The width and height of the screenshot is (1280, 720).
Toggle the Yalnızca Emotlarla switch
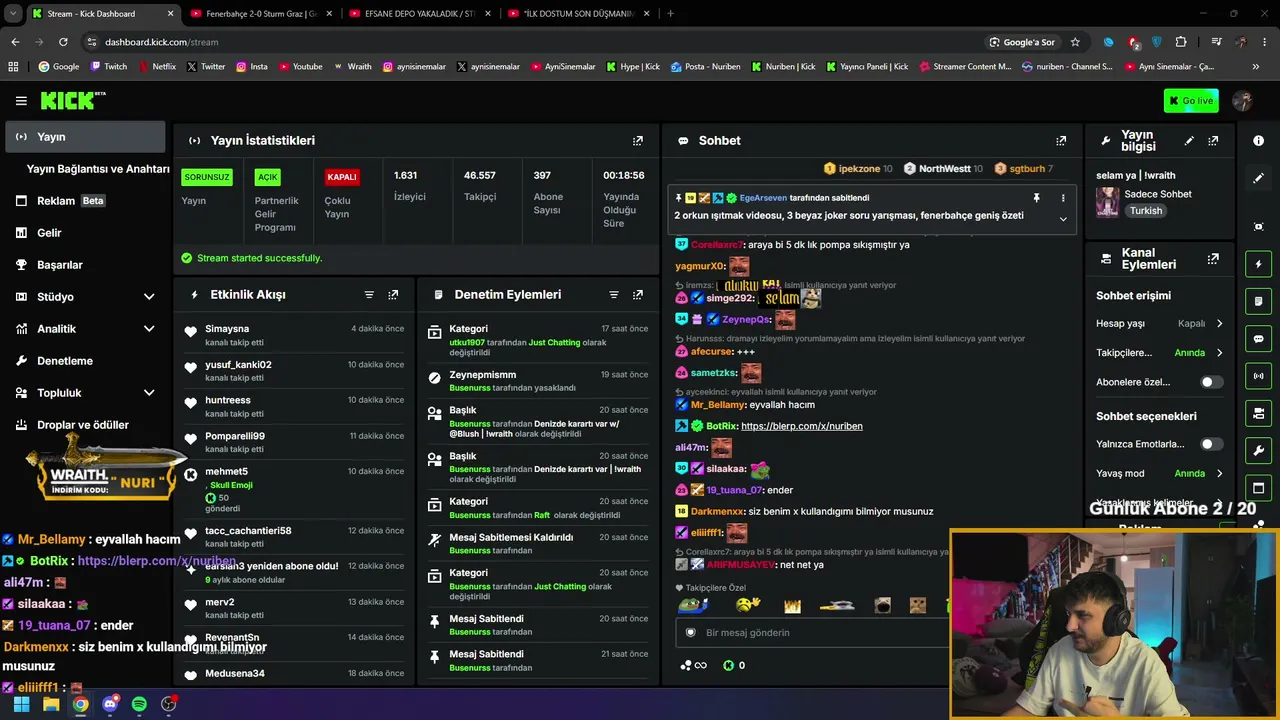tap(1211, 444)
